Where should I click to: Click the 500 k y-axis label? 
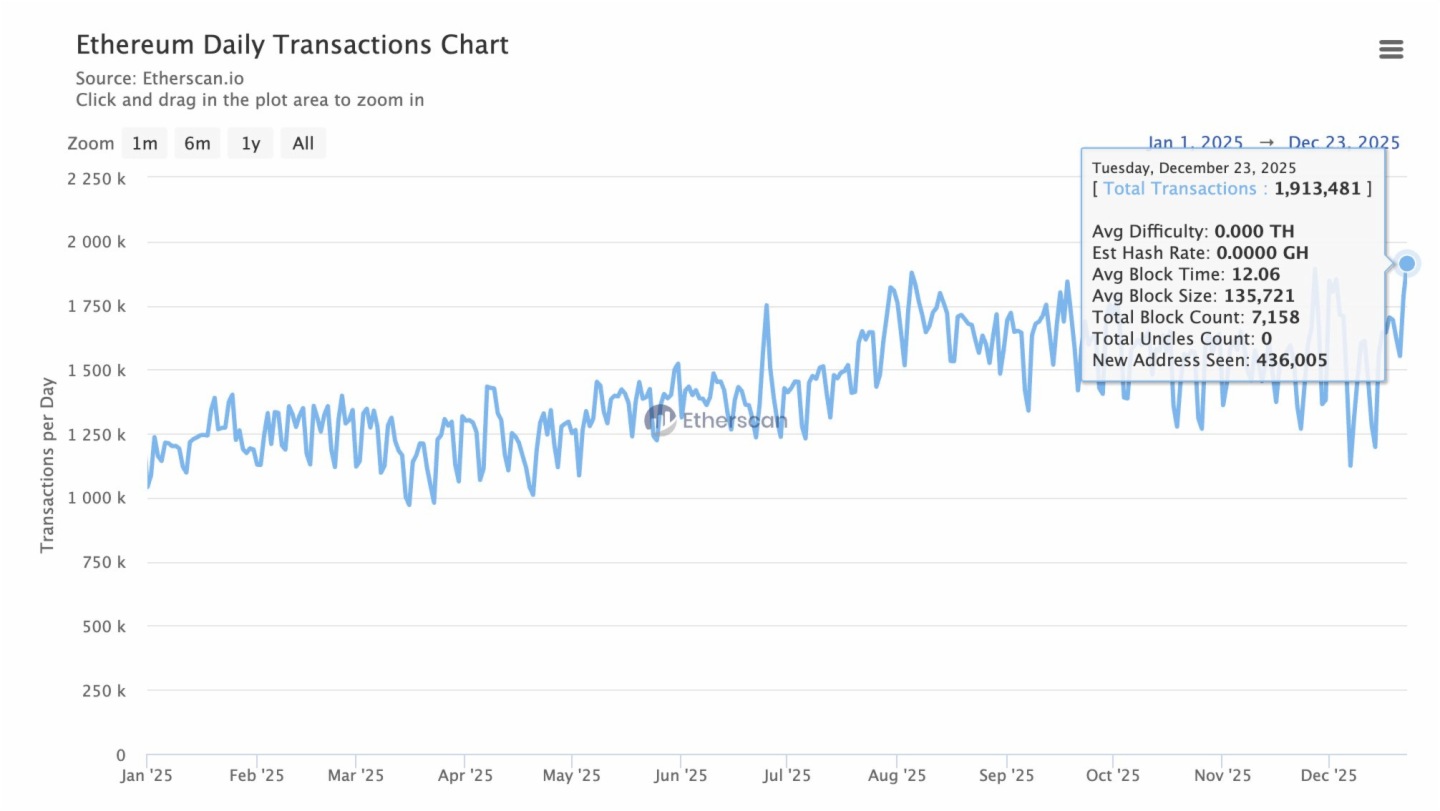[101, 626]
